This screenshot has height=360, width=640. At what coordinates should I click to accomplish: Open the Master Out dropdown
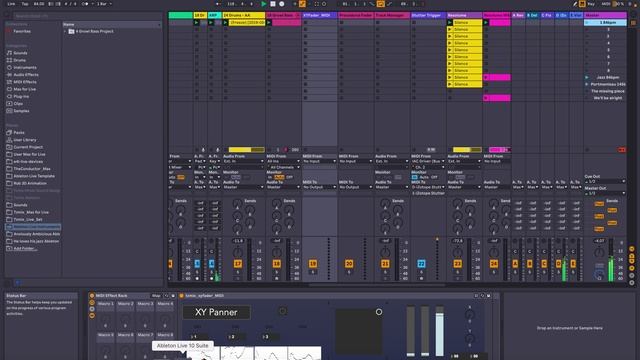605,193
